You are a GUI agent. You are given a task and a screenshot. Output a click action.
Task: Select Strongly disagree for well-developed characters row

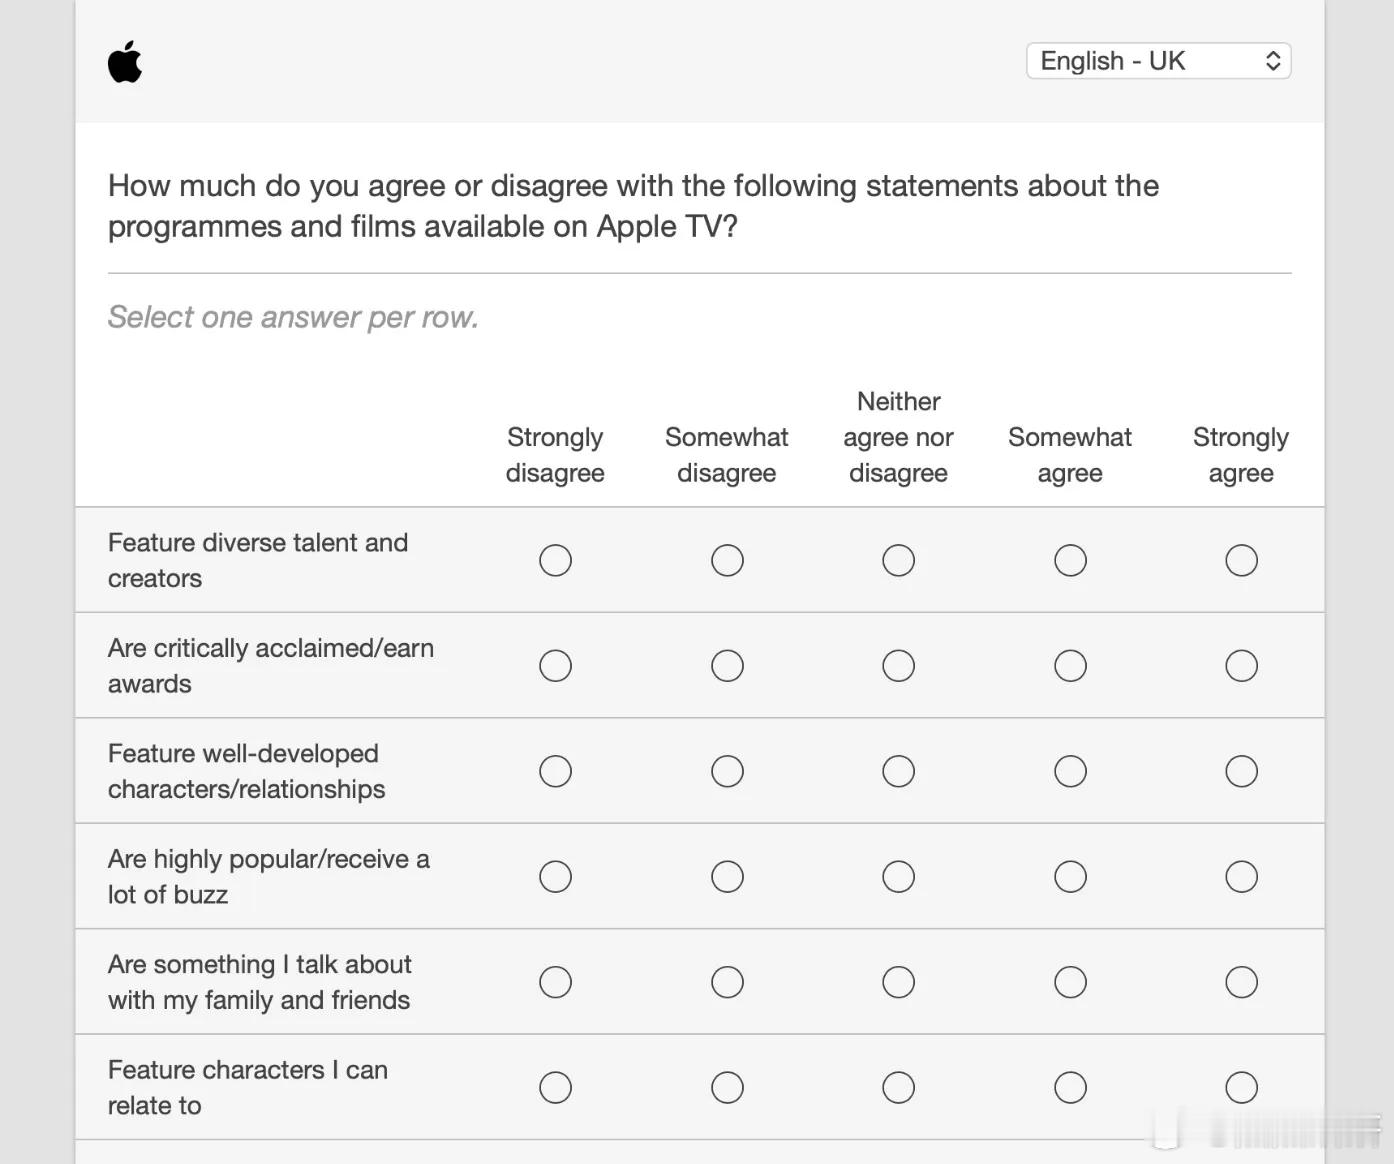[x=555, y=771]
